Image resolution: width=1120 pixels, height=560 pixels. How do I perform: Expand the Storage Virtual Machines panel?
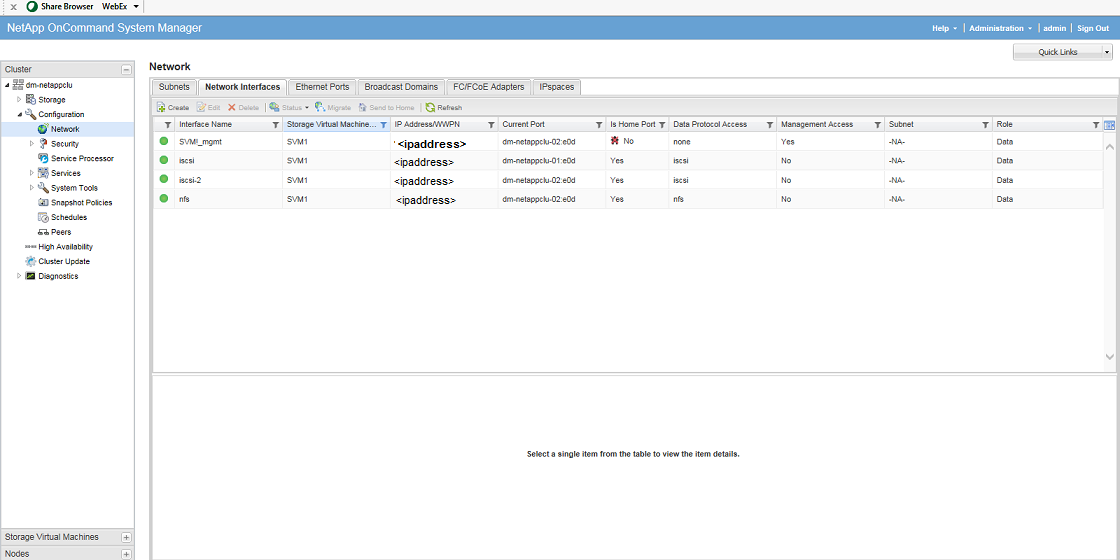pos(126,537)
